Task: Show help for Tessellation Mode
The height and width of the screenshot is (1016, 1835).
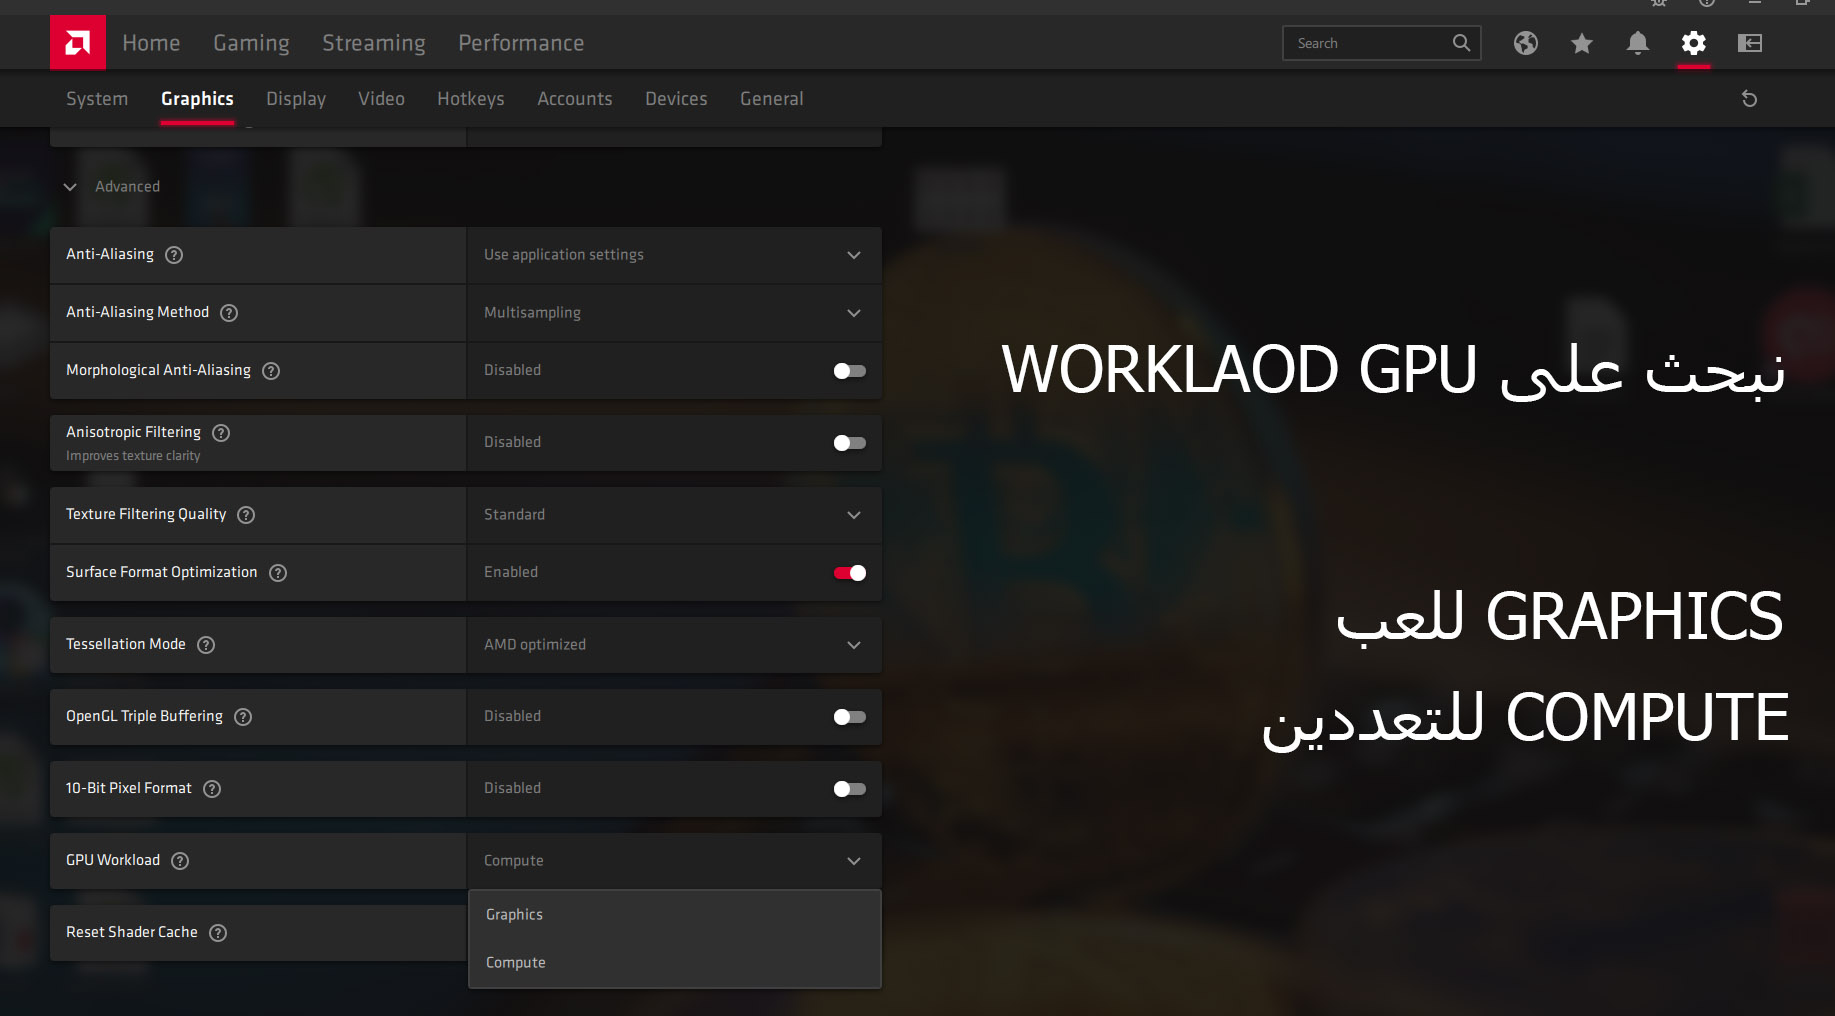Action: pos(206,645)
